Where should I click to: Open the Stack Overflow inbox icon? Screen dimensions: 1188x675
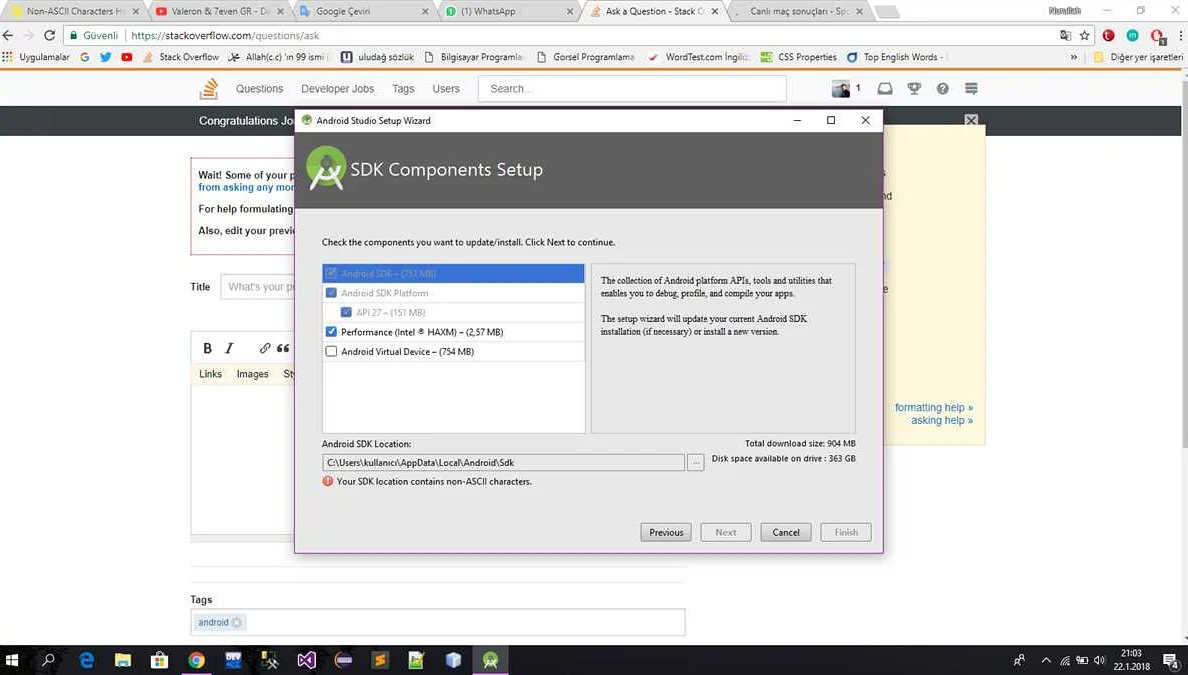click(885, 89)
